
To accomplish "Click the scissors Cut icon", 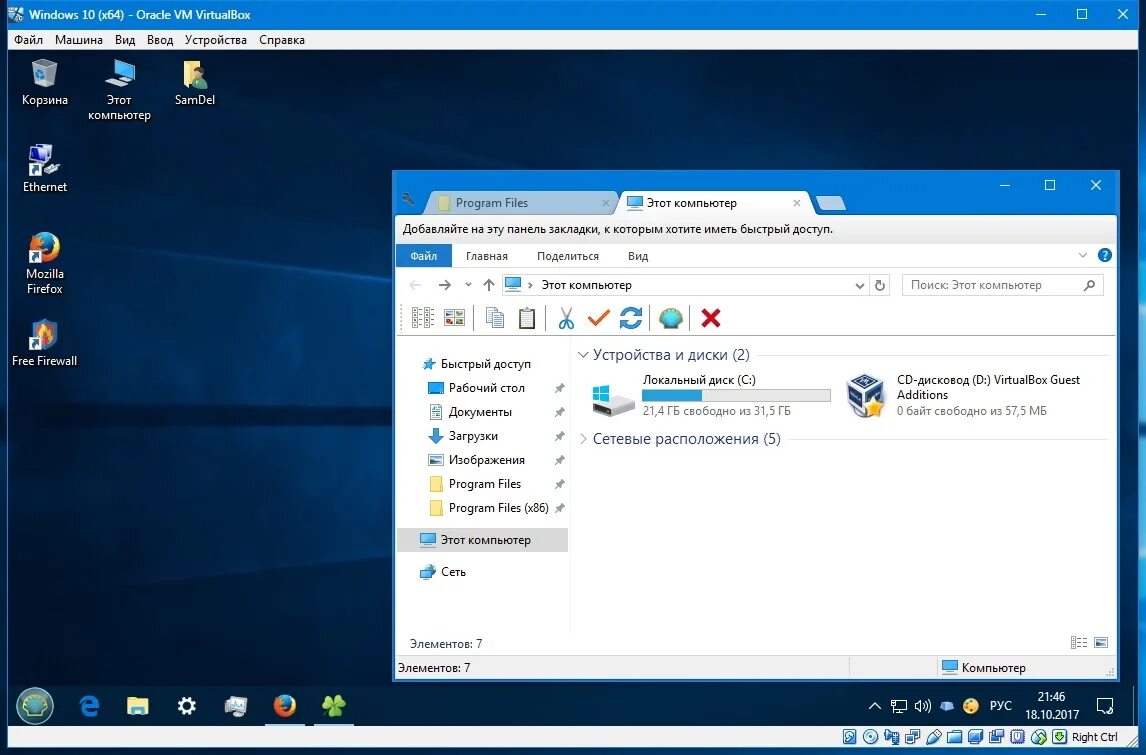I will 567,317.
